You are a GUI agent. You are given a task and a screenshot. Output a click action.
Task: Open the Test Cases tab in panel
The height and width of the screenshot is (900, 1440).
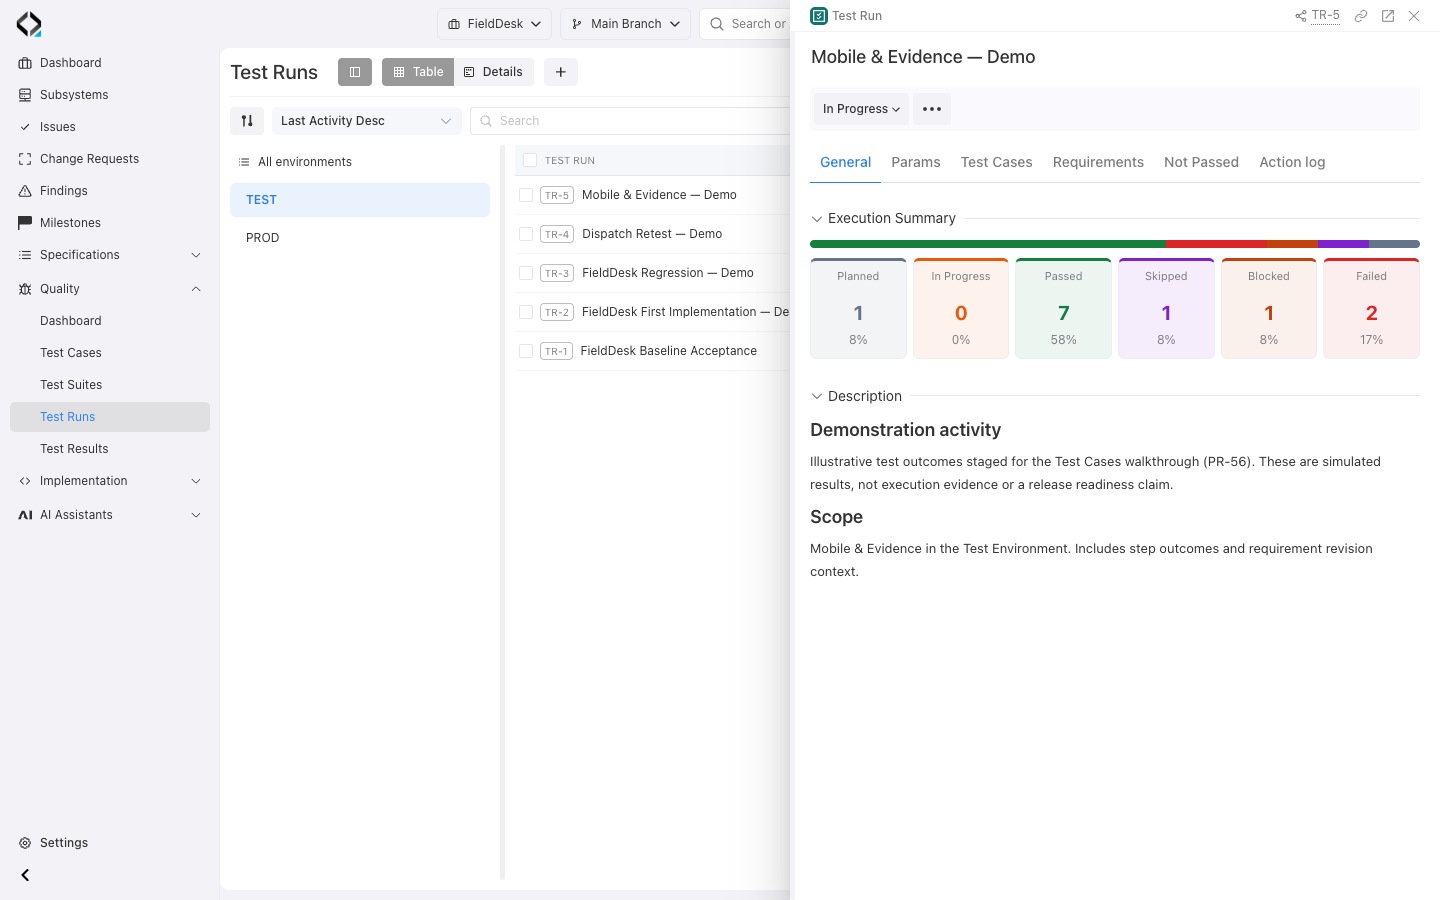pos(996,162)
